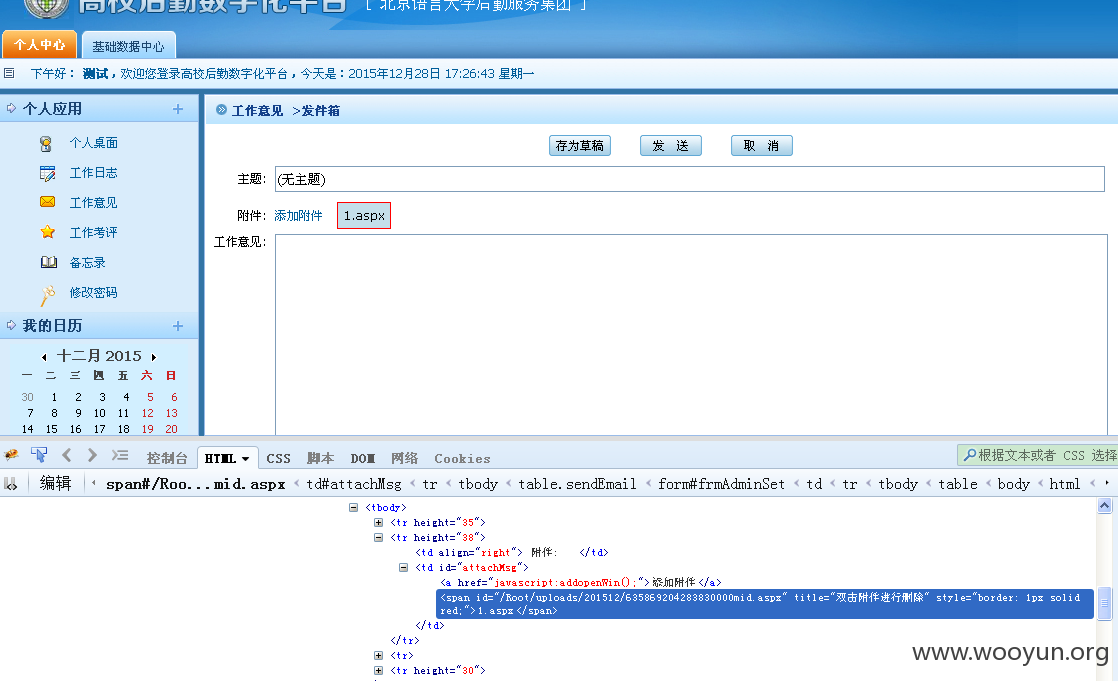Viewport: 1118px width, 681px height.
Task: Select highlighted span element line
Action: pyautogui.click(x=764, y=604)
